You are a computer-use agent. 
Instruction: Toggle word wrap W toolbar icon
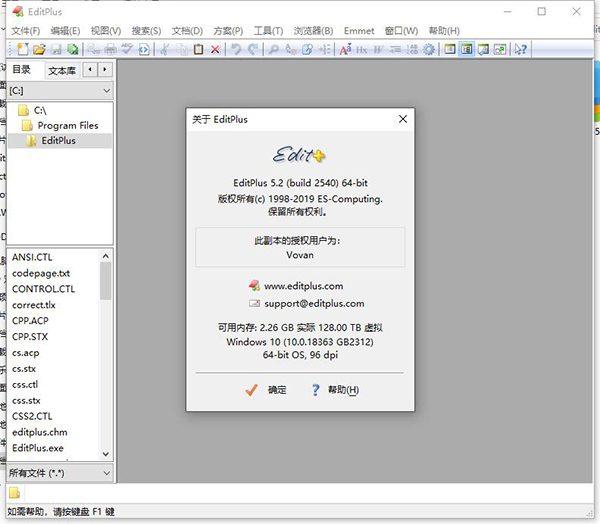point(378,49)
